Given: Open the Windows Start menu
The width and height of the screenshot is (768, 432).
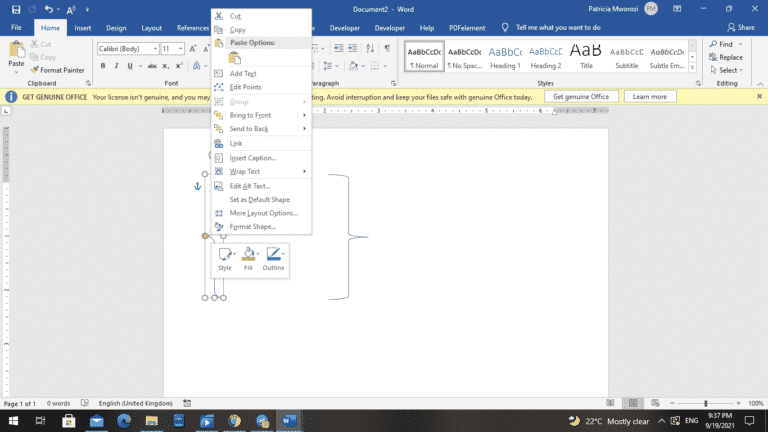Looking at the screenshot, I should (x=13, y=421).
